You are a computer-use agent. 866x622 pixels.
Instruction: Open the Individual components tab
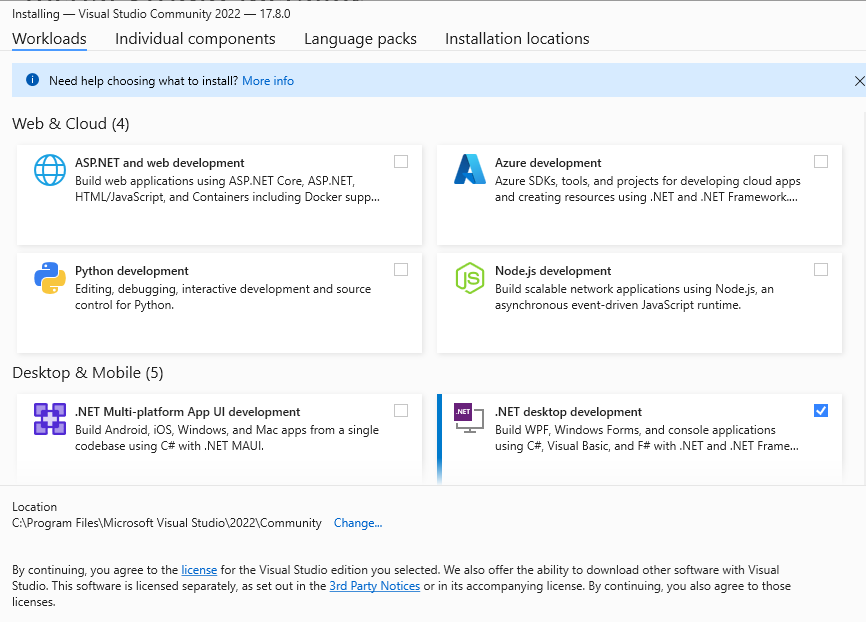pyautogui.click(x=195, y=39)
